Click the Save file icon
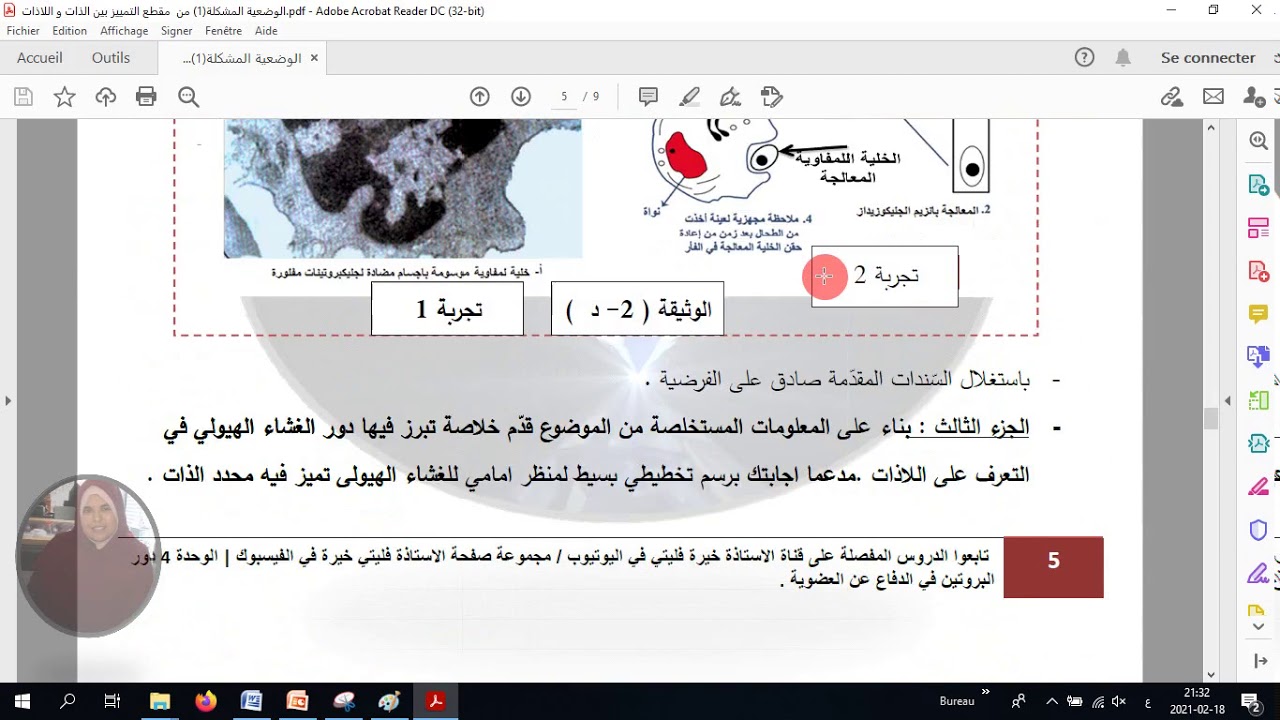This screenshot has width=1280, height=720. 24,97
